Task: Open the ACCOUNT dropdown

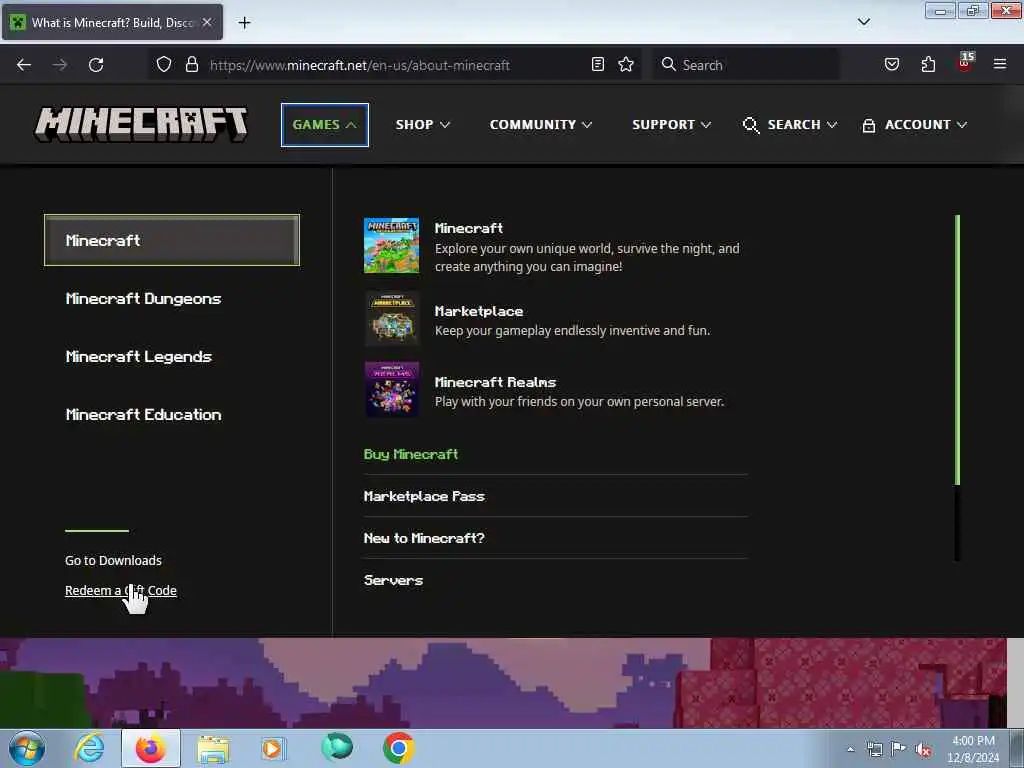Action: 914,125
